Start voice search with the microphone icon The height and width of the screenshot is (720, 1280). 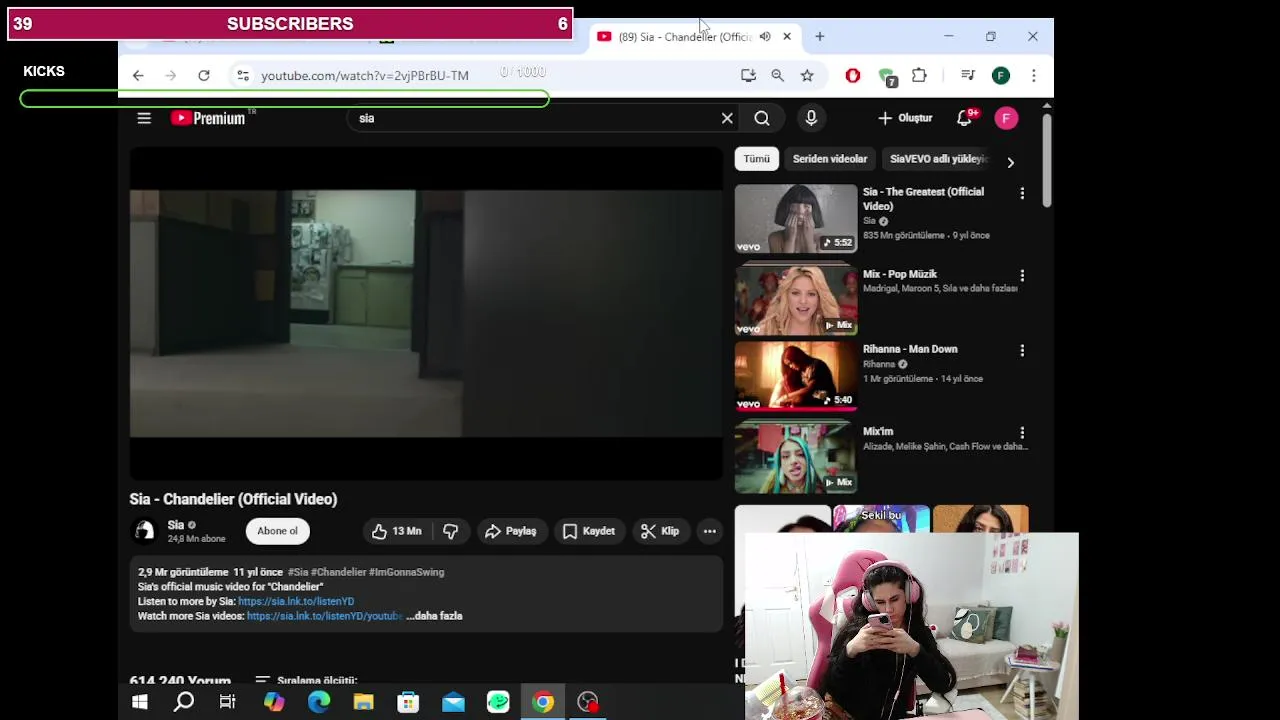click(x=811, y=118)
